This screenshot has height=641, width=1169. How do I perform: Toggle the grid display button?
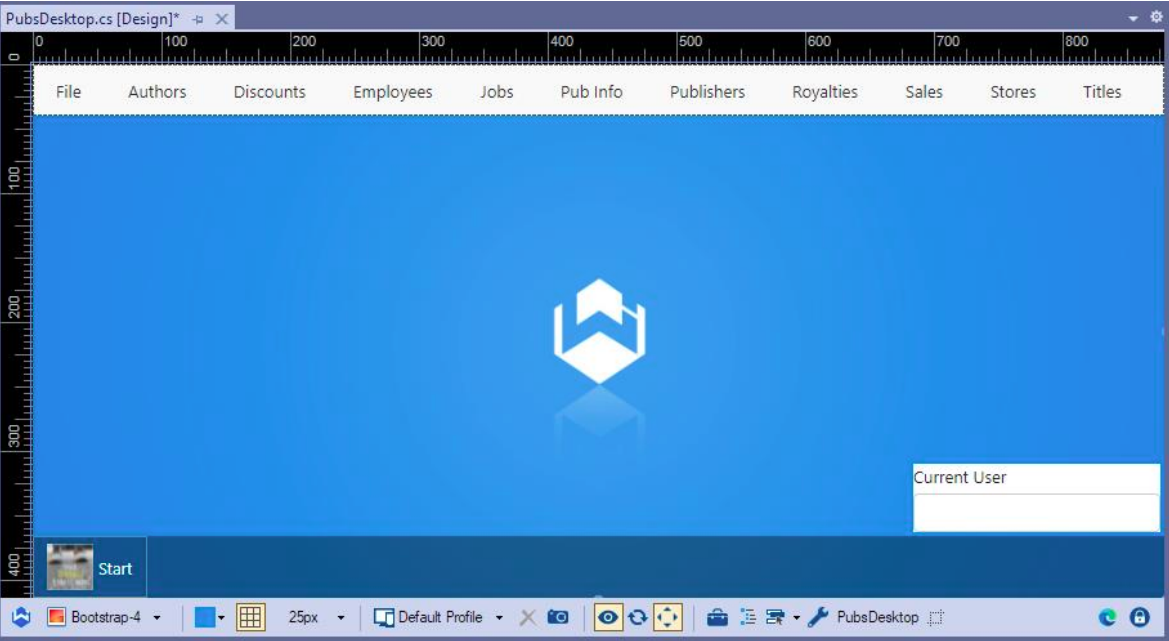coord(250,617)
